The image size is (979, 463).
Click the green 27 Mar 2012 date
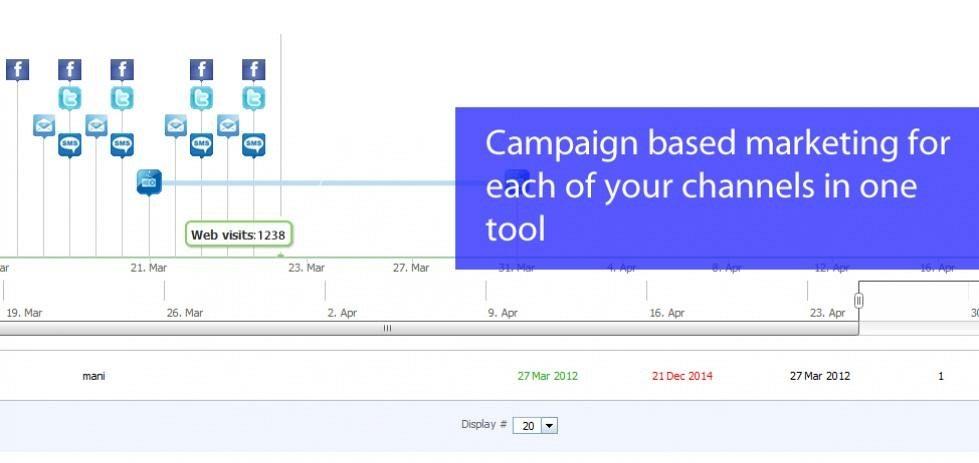click(547, 377)
